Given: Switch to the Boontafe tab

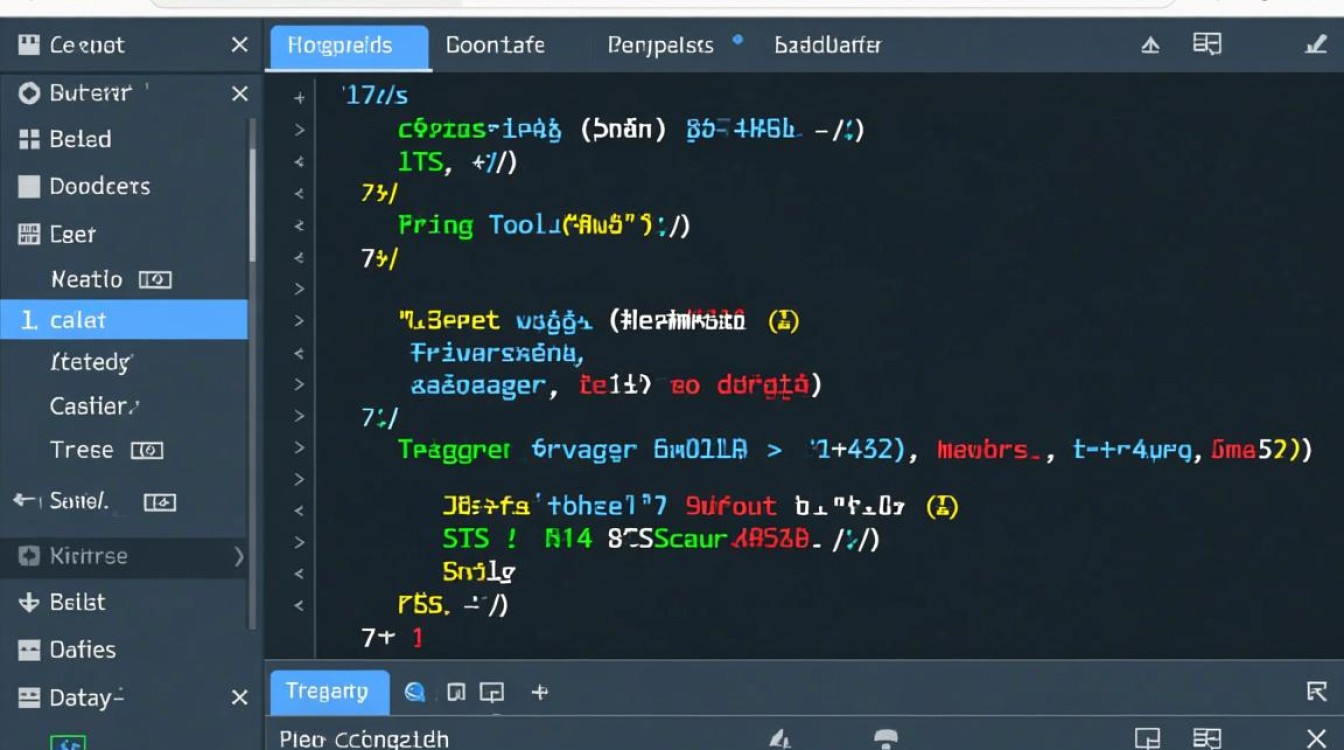Looking at the screenshot, I should coord(496,45).
